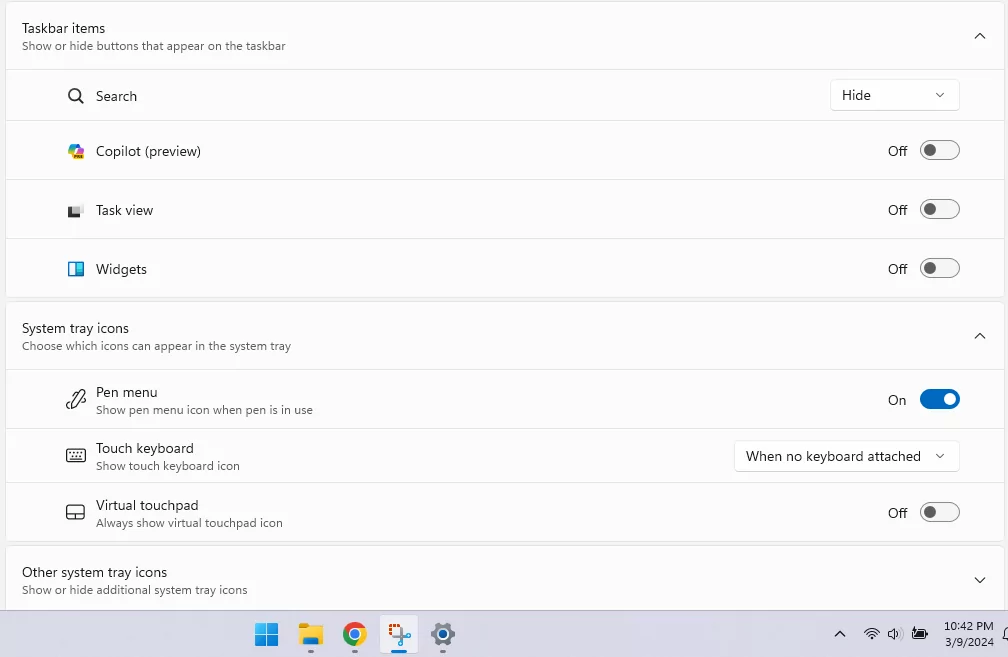Click the Pen menu icon
The height and width of the screenshot is (657, 1008).
(76, 399)
